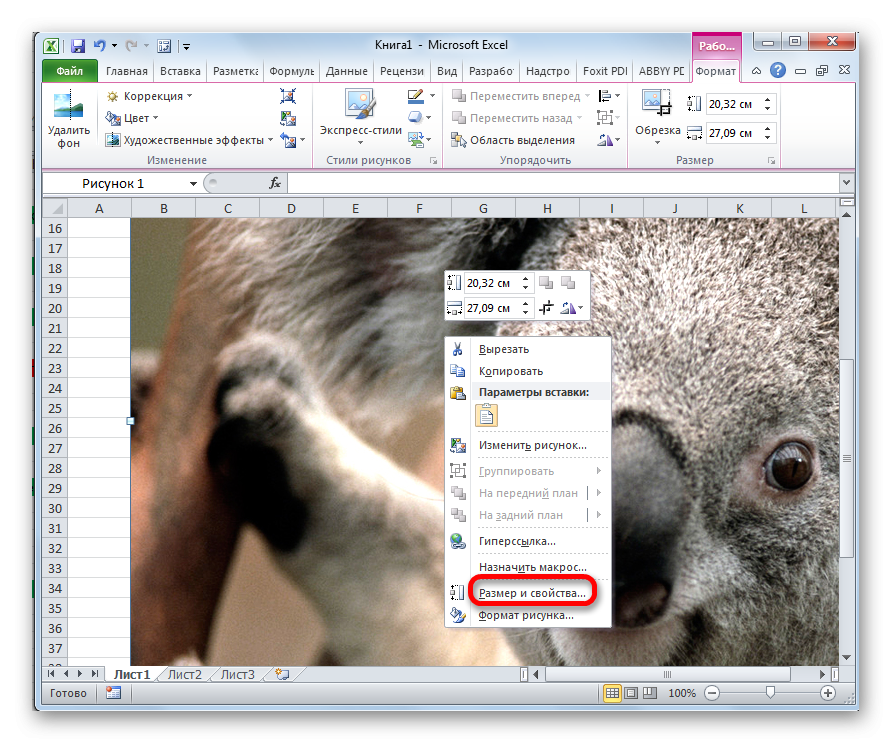891x743 pixels.
Task: Switch to Normal view in status bar
Action: coord(612,693)
